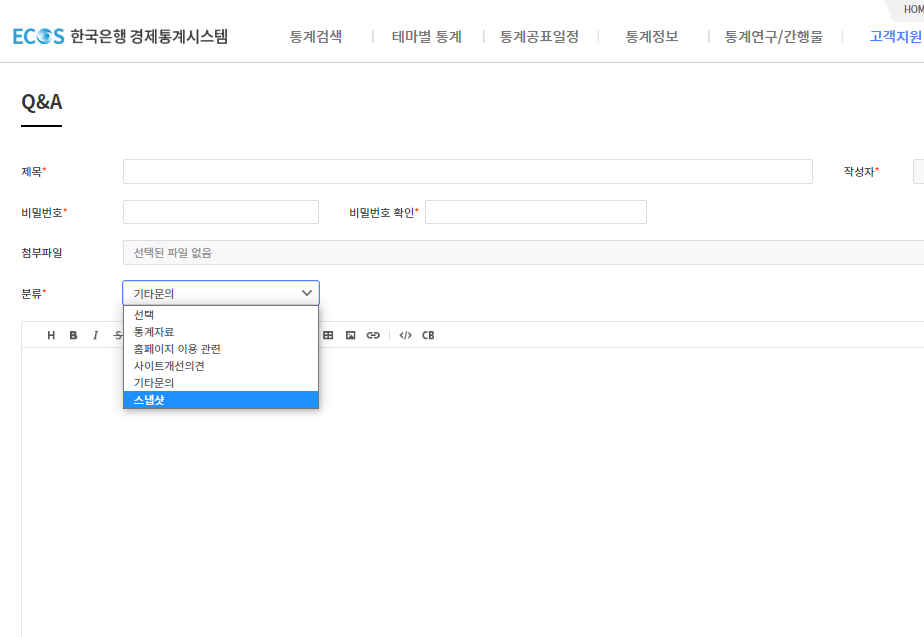Image resolution: width=924 pixels, height=637 pixels.
Task: Open the 분류 dropdown showing 기타문의
Action: pos(221,293)
